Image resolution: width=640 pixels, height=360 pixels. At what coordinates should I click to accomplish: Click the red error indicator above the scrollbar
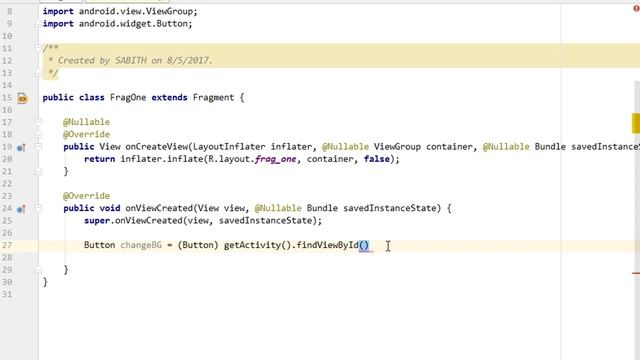point(636,8)
